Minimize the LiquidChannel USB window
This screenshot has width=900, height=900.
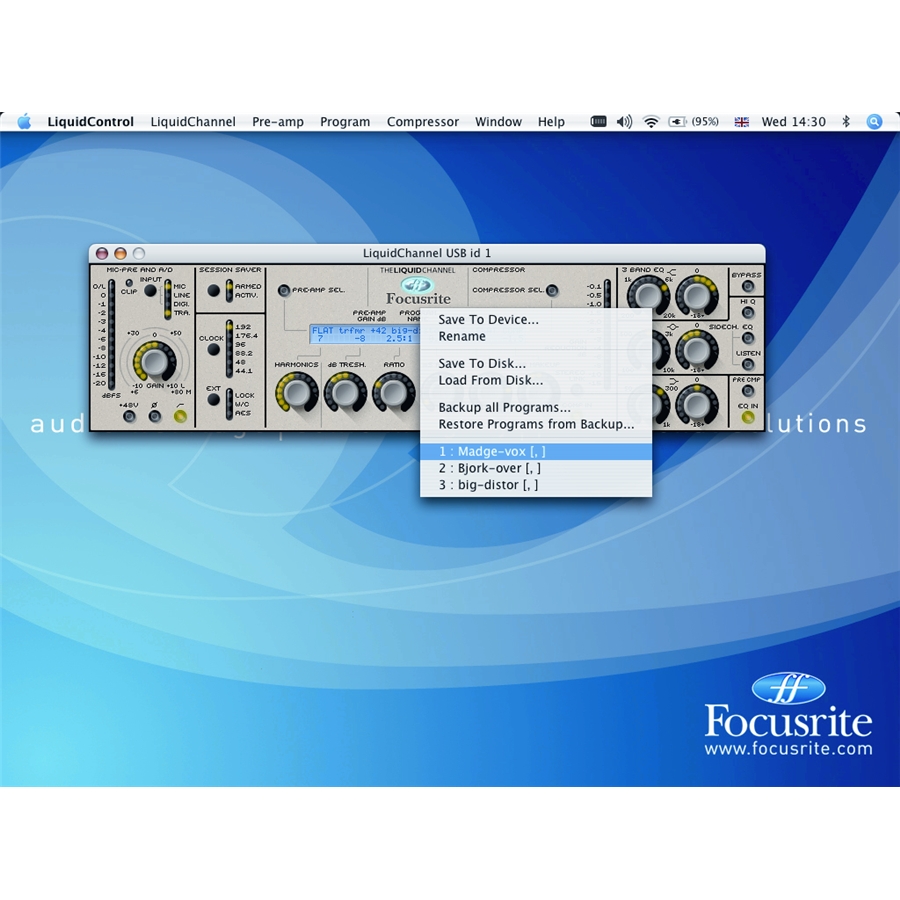pyautogui.click(x=121, y=253)
